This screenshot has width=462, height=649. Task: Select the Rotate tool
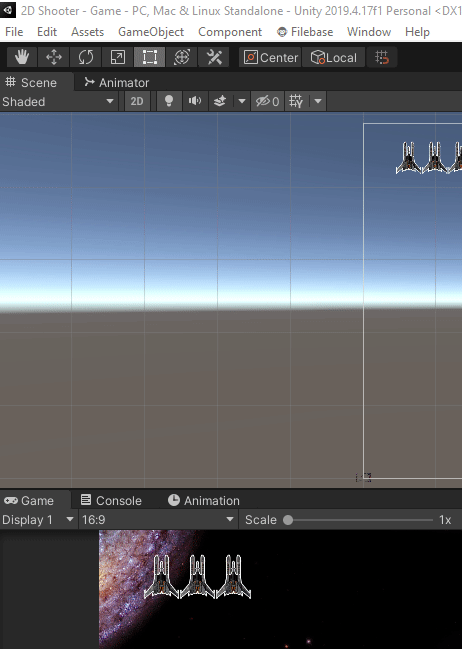pyautogui.click(x=86, y=57)
